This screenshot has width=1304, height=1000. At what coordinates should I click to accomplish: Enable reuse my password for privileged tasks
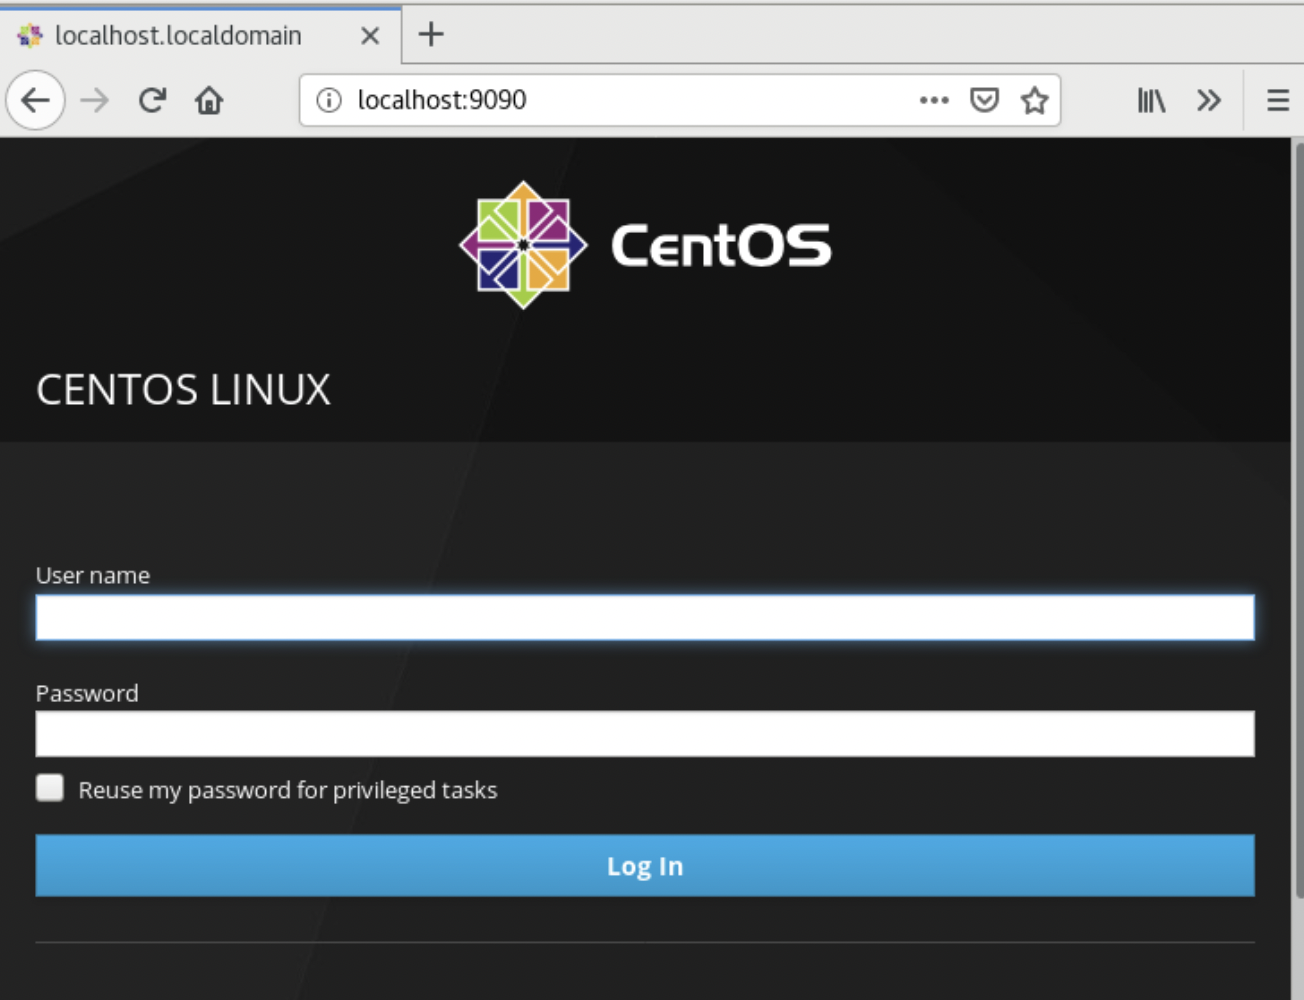(x=49, y=788)
